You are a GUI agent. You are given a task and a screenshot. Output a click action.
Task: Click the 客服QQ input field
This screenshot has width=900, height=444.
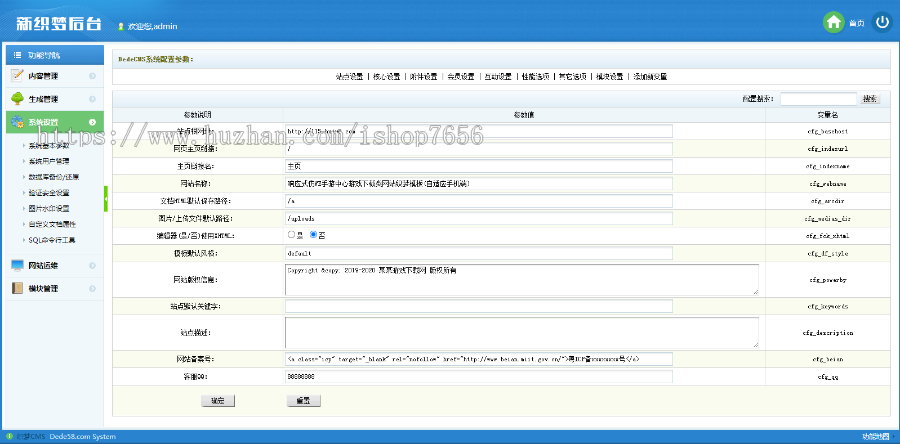pos(479,377)
